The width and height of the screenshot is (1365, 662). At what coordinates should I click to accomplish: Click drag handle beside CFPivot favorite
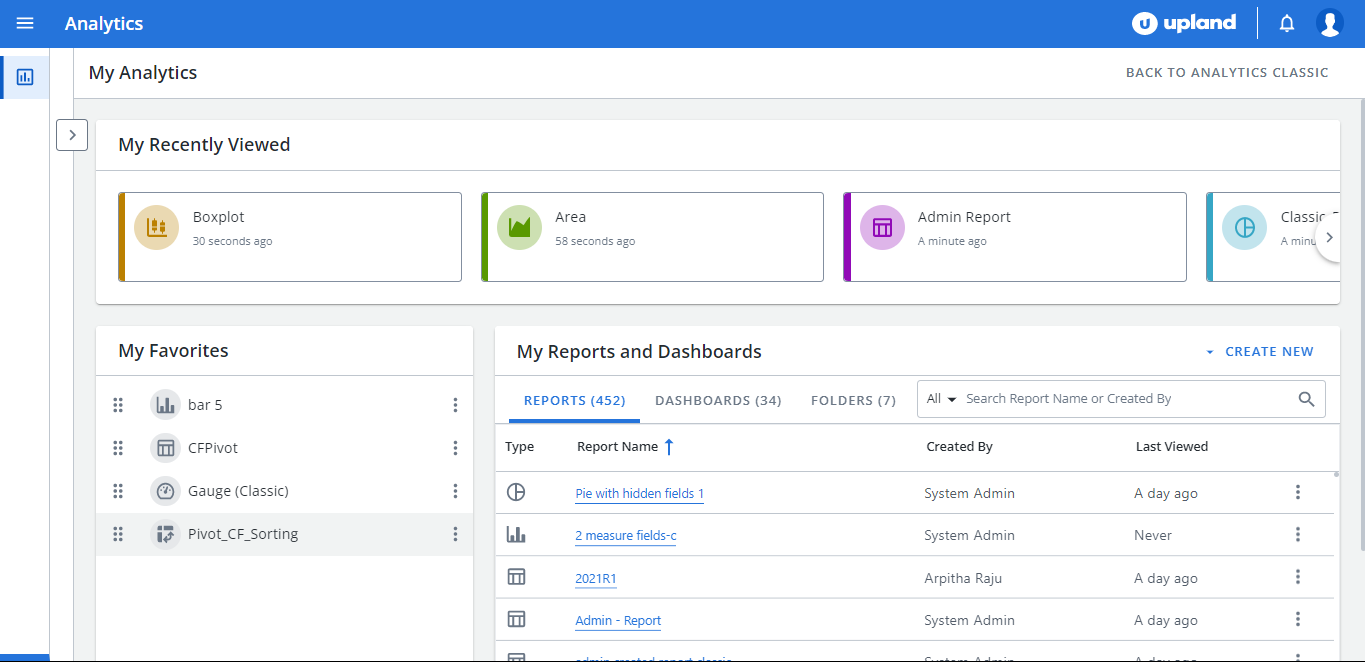point(118,448)
